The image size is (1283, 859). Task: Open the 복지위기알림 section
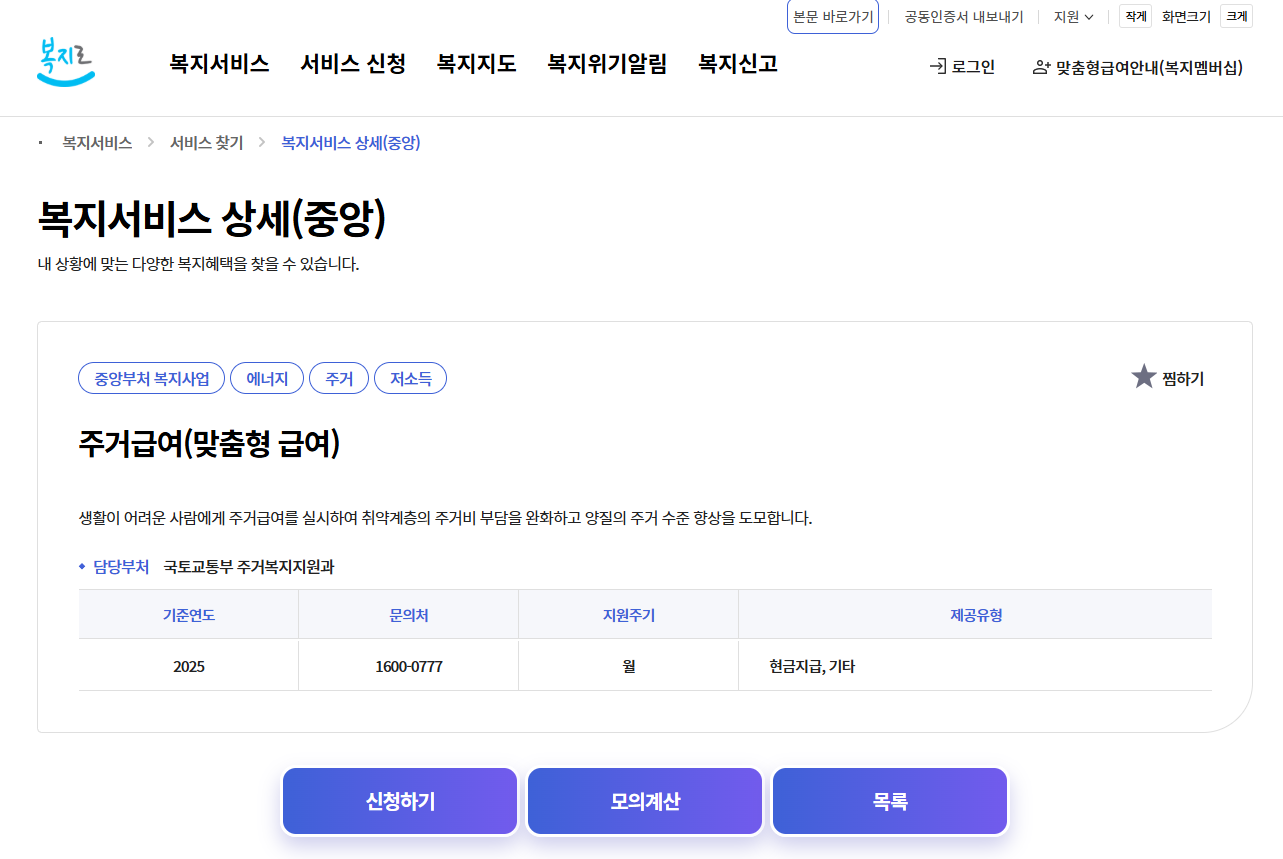pos(607,63)
